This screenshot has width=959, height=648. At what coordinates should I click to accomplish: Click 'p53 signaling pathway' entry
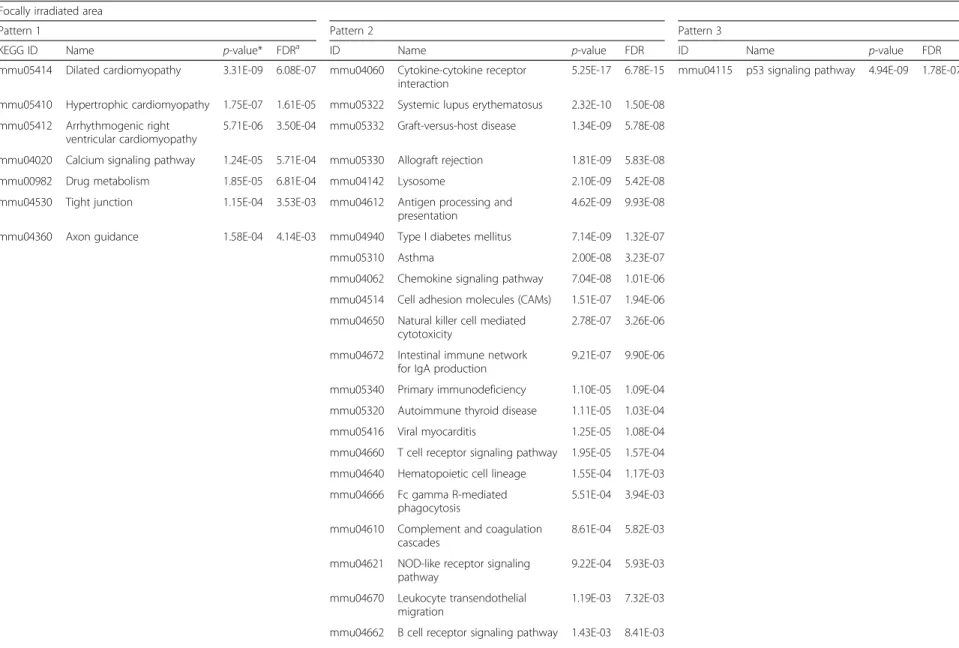801,70
